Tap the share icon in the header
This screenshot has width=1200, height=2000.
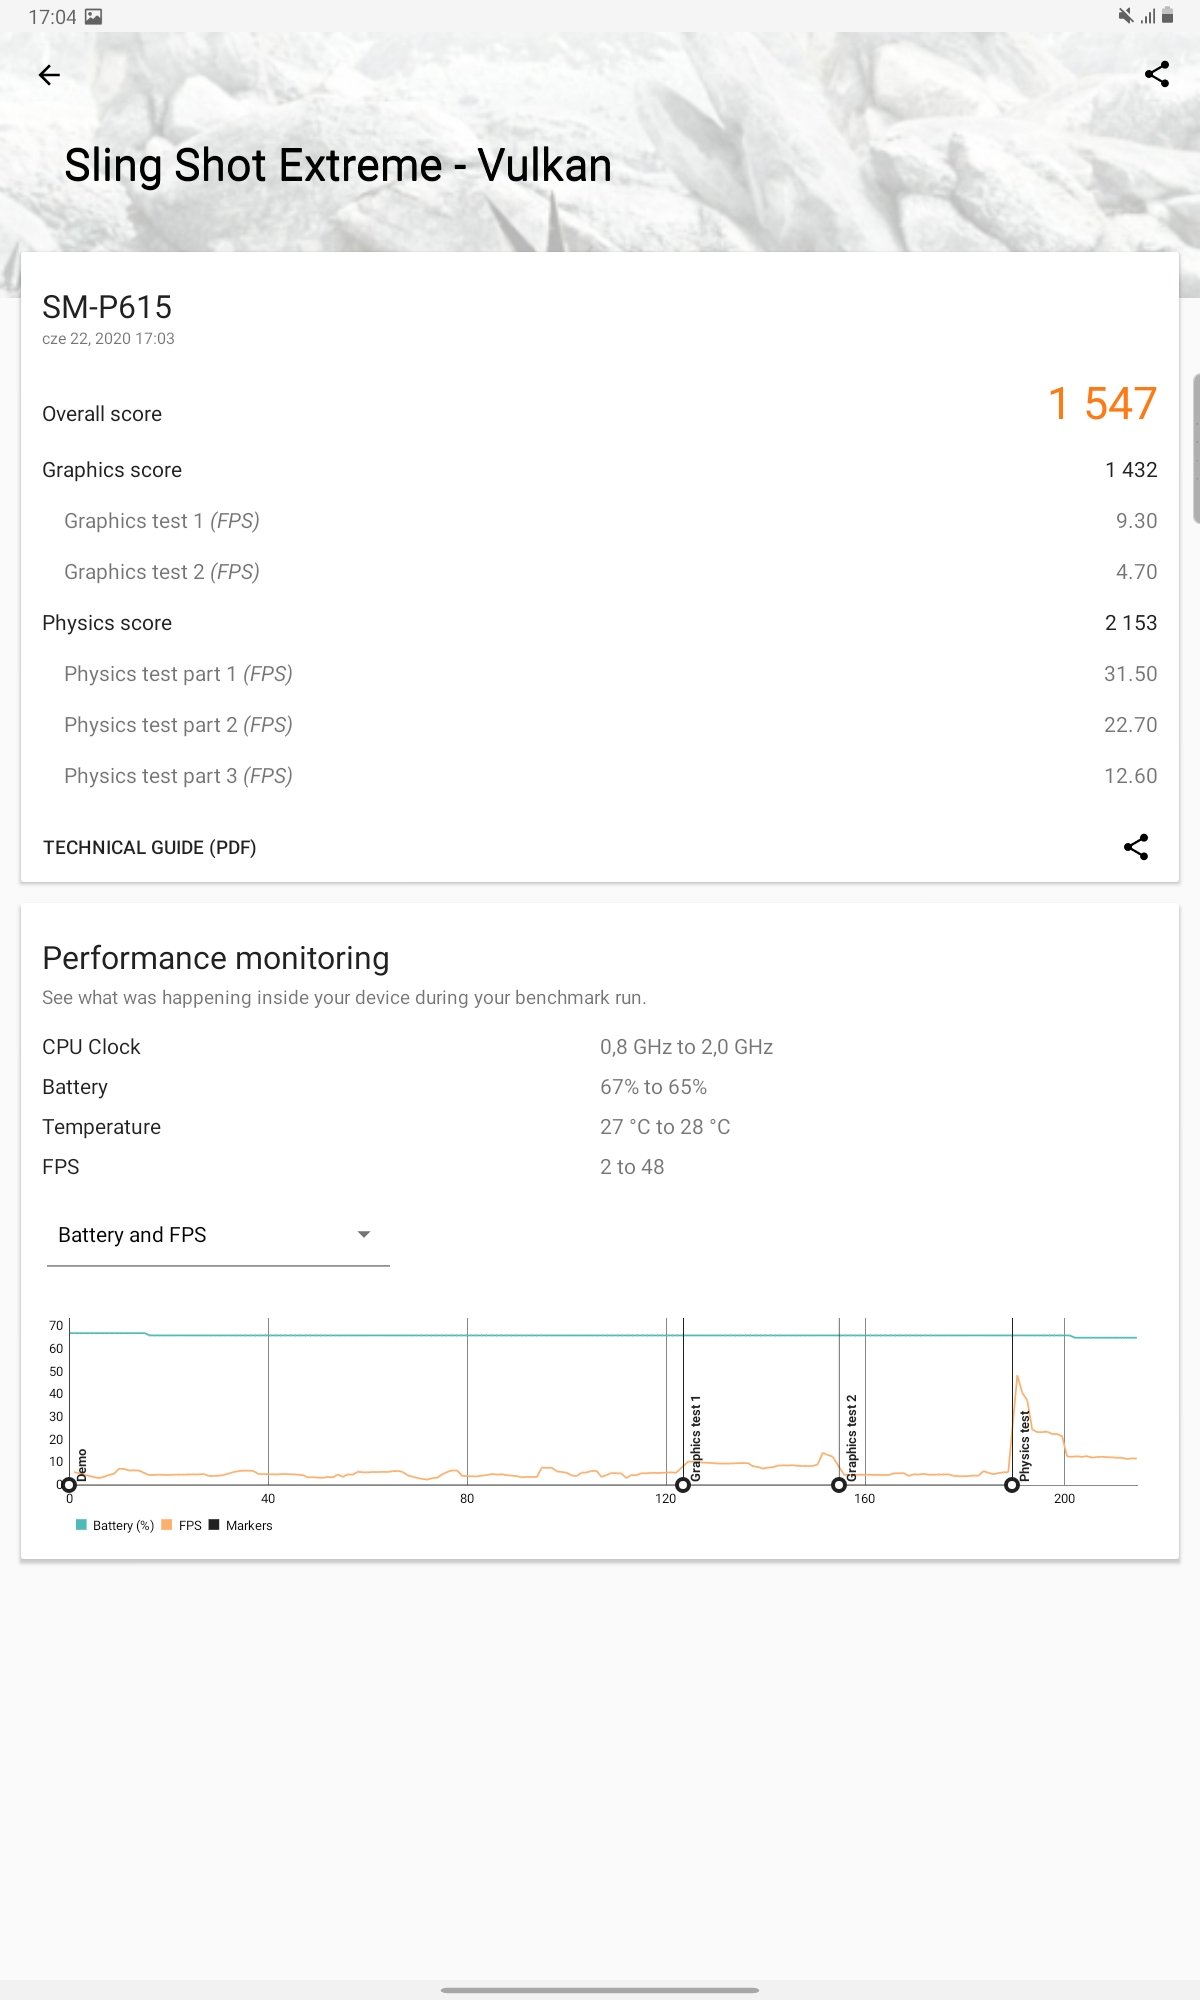1157,74
